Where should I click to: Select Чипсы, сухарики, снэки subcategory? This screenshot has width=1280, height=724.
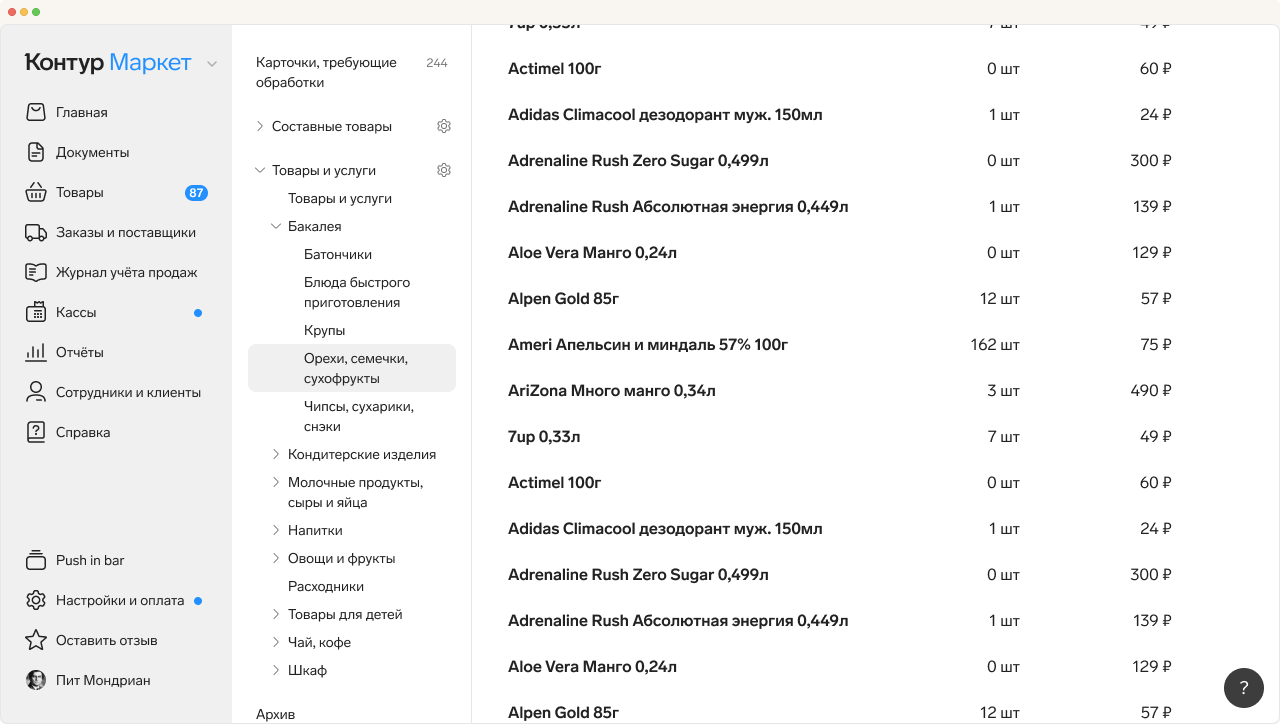click(359, 416)
